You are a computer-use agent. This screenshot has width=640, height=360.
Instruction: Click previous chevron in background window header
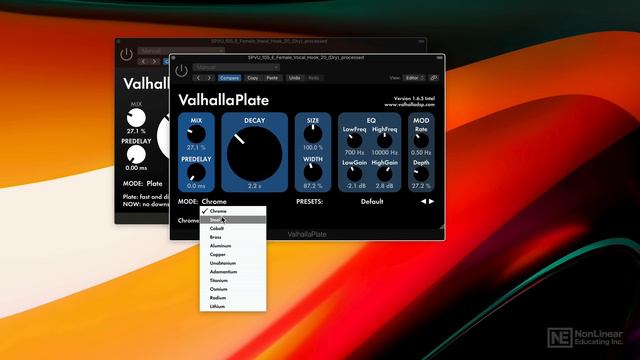click(x=144, y=62)
